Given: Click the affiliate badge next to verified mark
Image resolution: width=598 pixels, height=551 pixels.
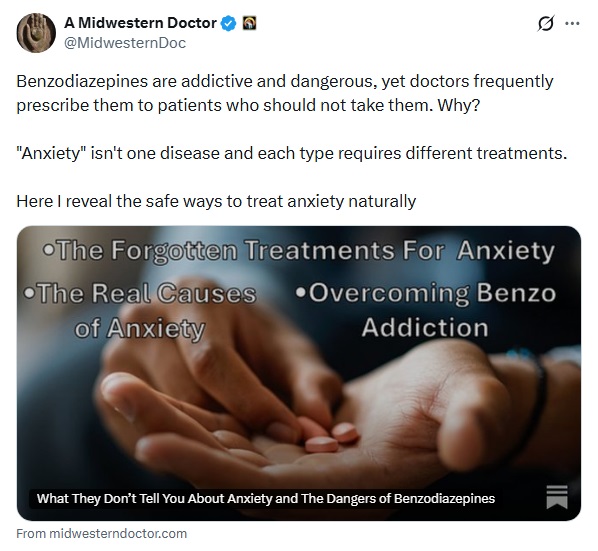Looking at the screenshot, I should tap(249, 23).
